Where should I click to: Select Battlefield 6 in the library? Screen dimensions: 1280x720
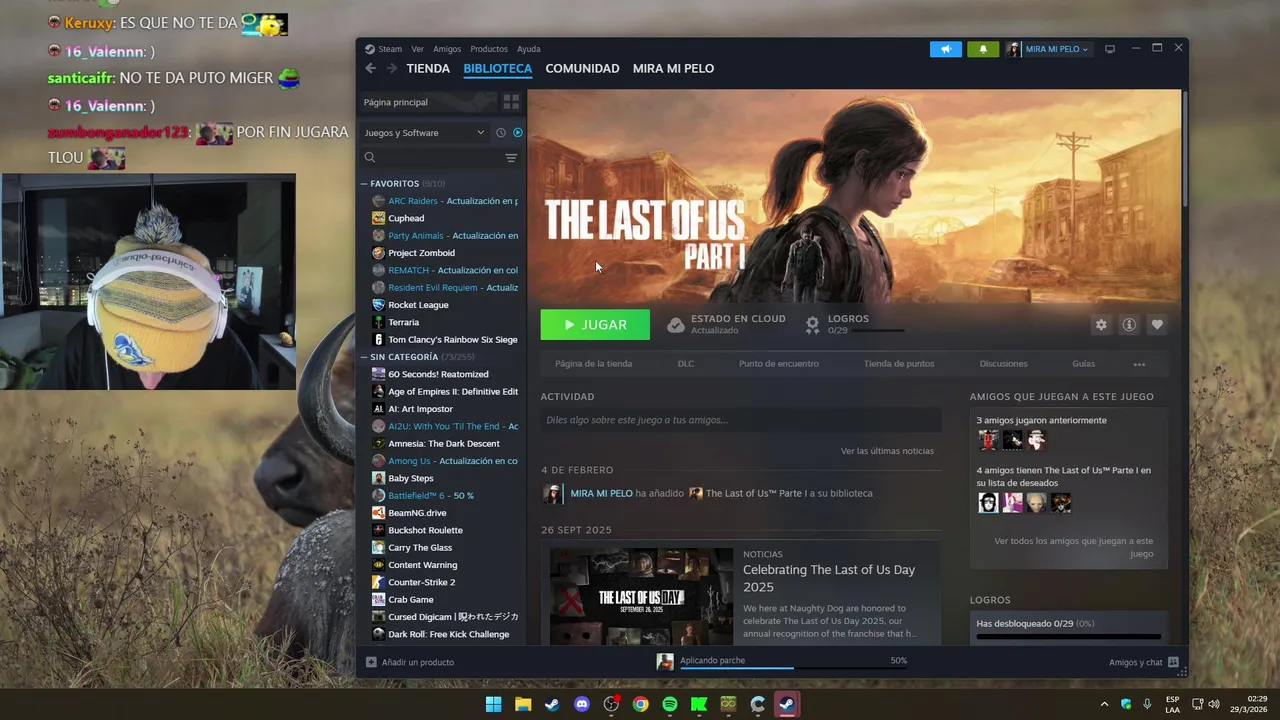431,495
